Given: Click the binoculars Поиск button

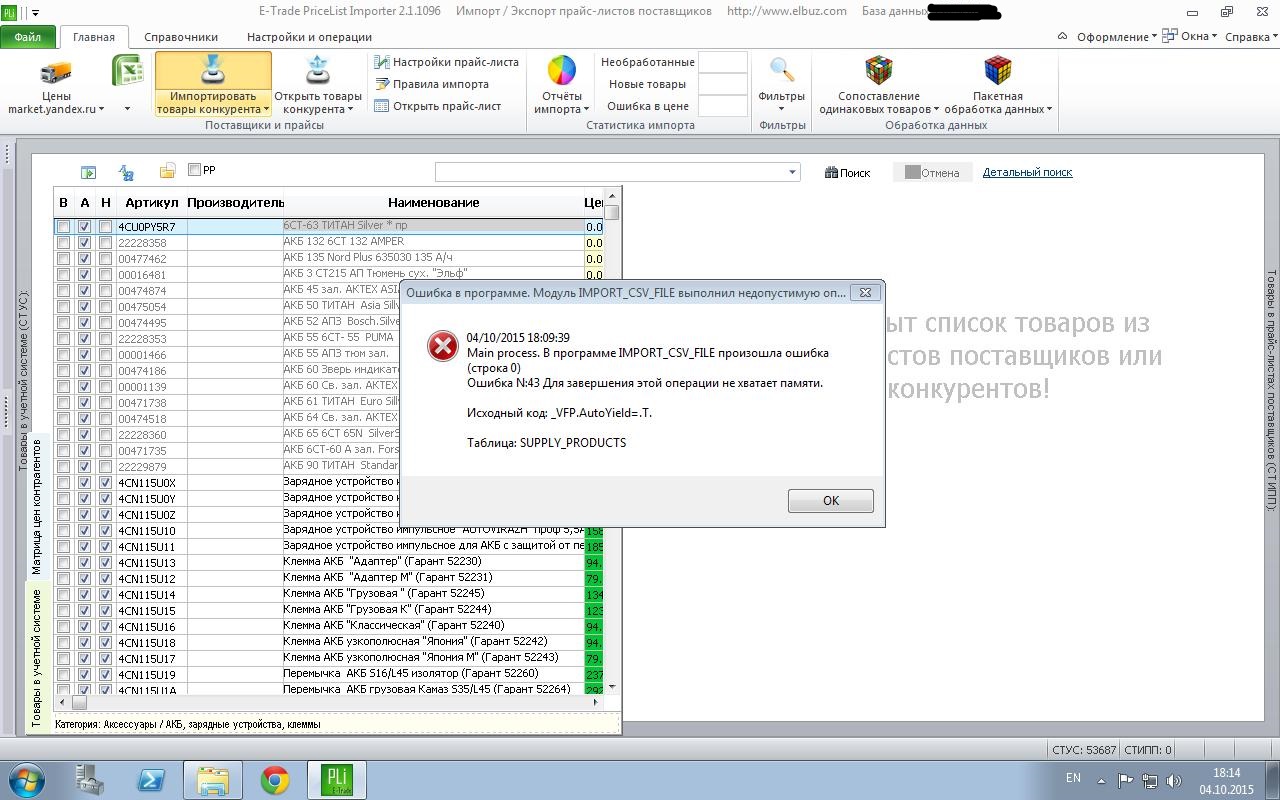Looking at the screenshot, I should coord(847,172).
